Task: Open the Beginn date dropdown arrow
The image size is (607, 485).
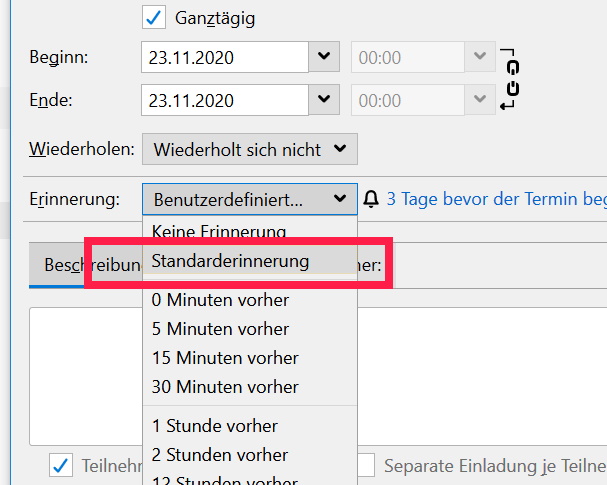Action: (324, 57)
